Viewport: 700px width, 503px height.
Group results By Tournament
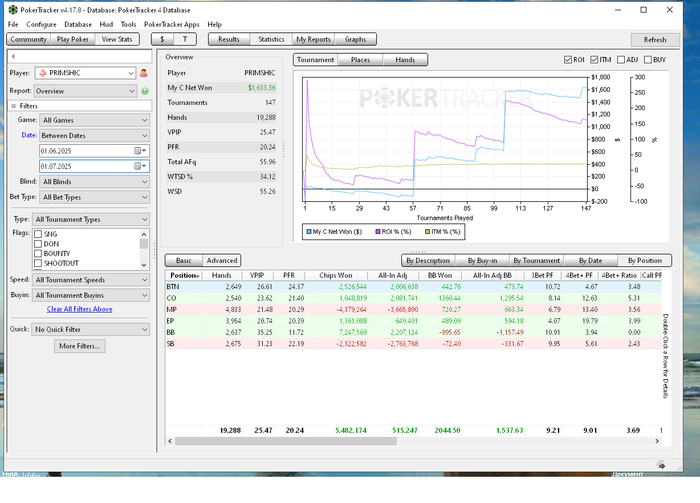point(536,260)
